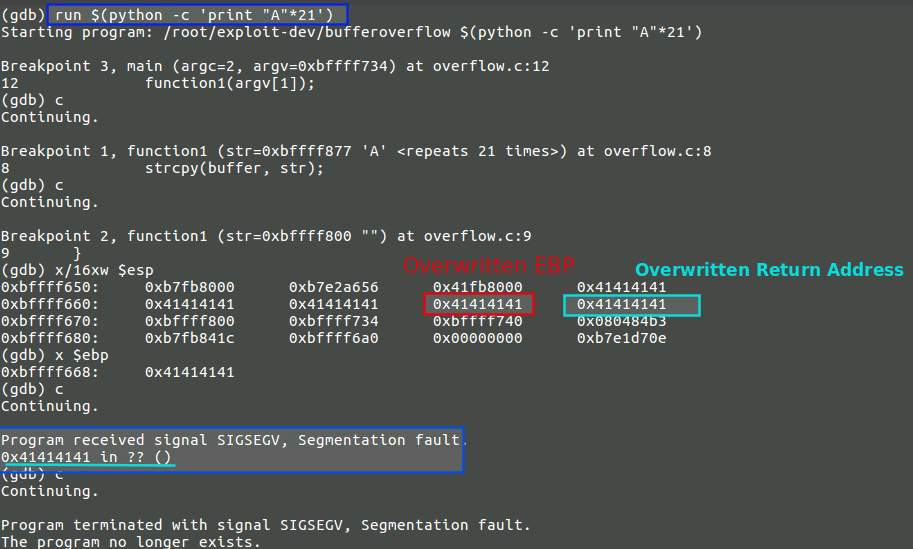Click the underlined '0x41414141 in ?? ()' text
The height and width of the screenshot is (549, 913).
[86, 457]
